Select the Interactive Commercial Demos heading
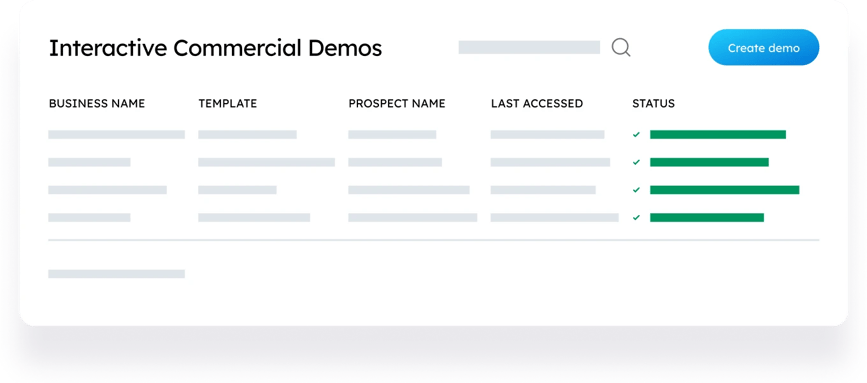The image size is (867, 383). click(216, 48)
